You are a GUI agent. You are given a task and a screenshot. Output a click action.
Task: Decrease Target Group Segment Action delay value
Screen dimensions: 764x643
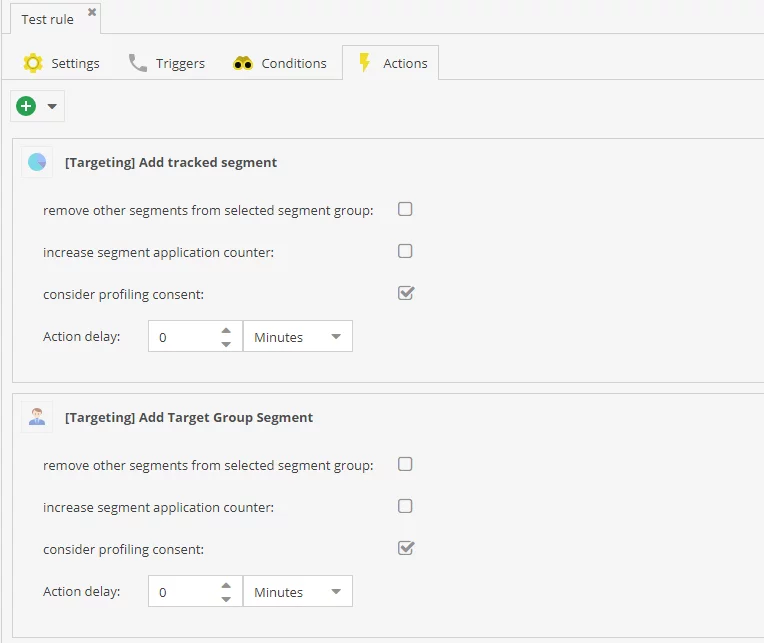pos(226,599)
